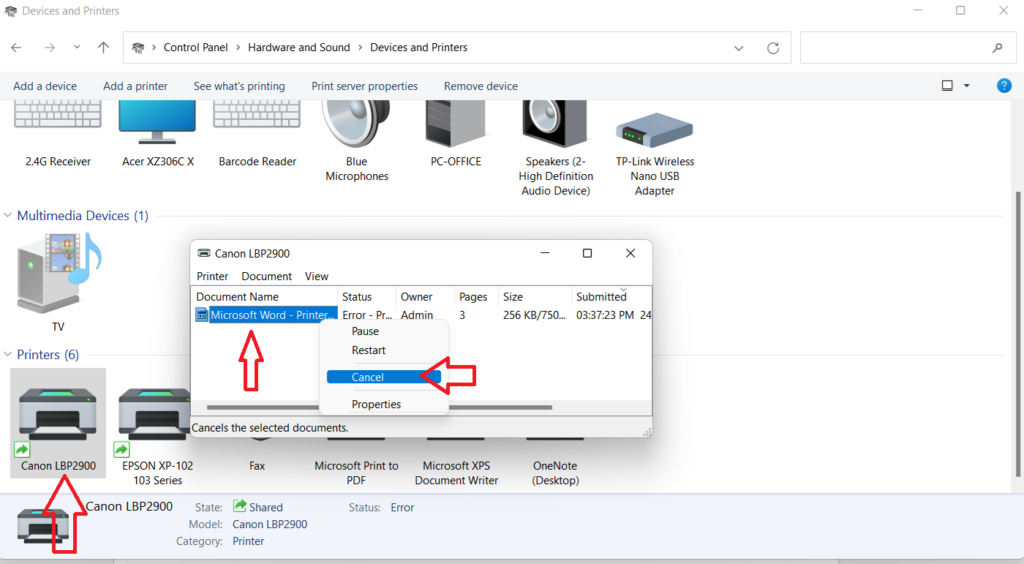Open the recent locations dropdown

77,47
